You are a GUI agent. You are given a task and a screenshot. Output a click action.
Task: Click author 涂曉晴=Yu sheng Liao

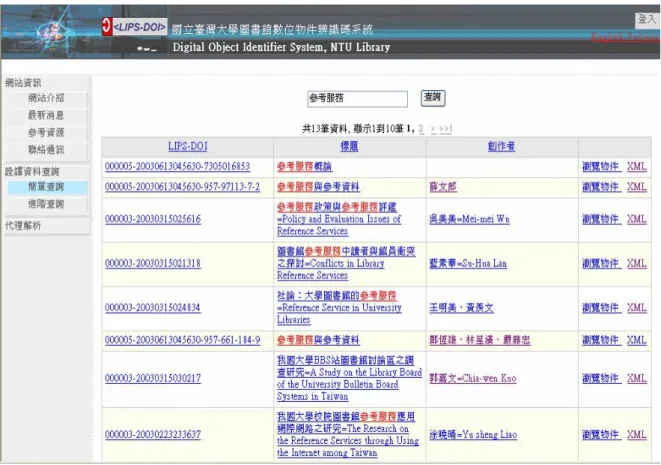click(473, 435)
